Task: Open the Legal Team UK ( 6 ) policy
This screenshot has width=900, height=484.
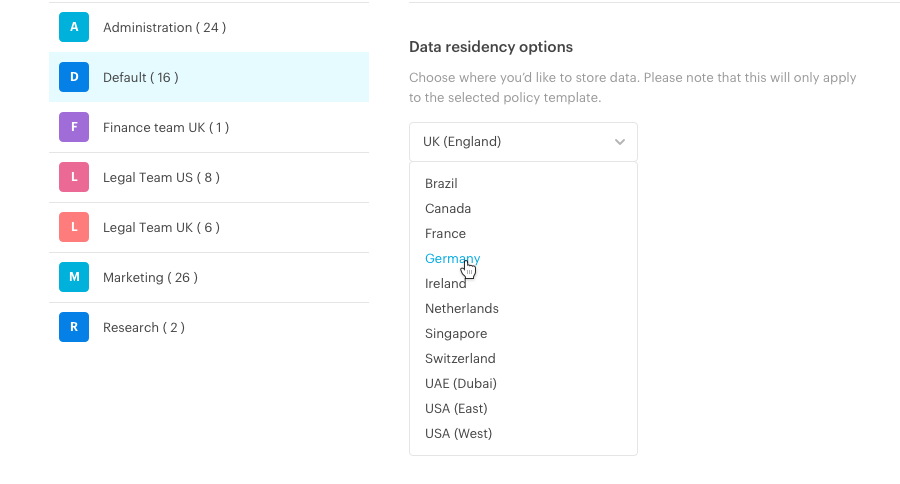Action: [x=209, y=227]
